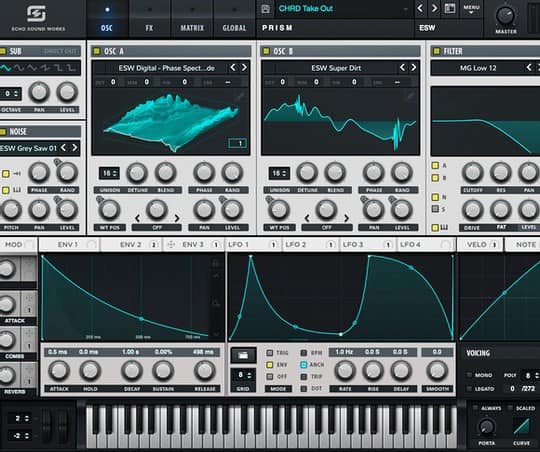The width and height of the screenshot is (540, 452).
Task: Go to previous preset arrow
Action: pos(420,8)
